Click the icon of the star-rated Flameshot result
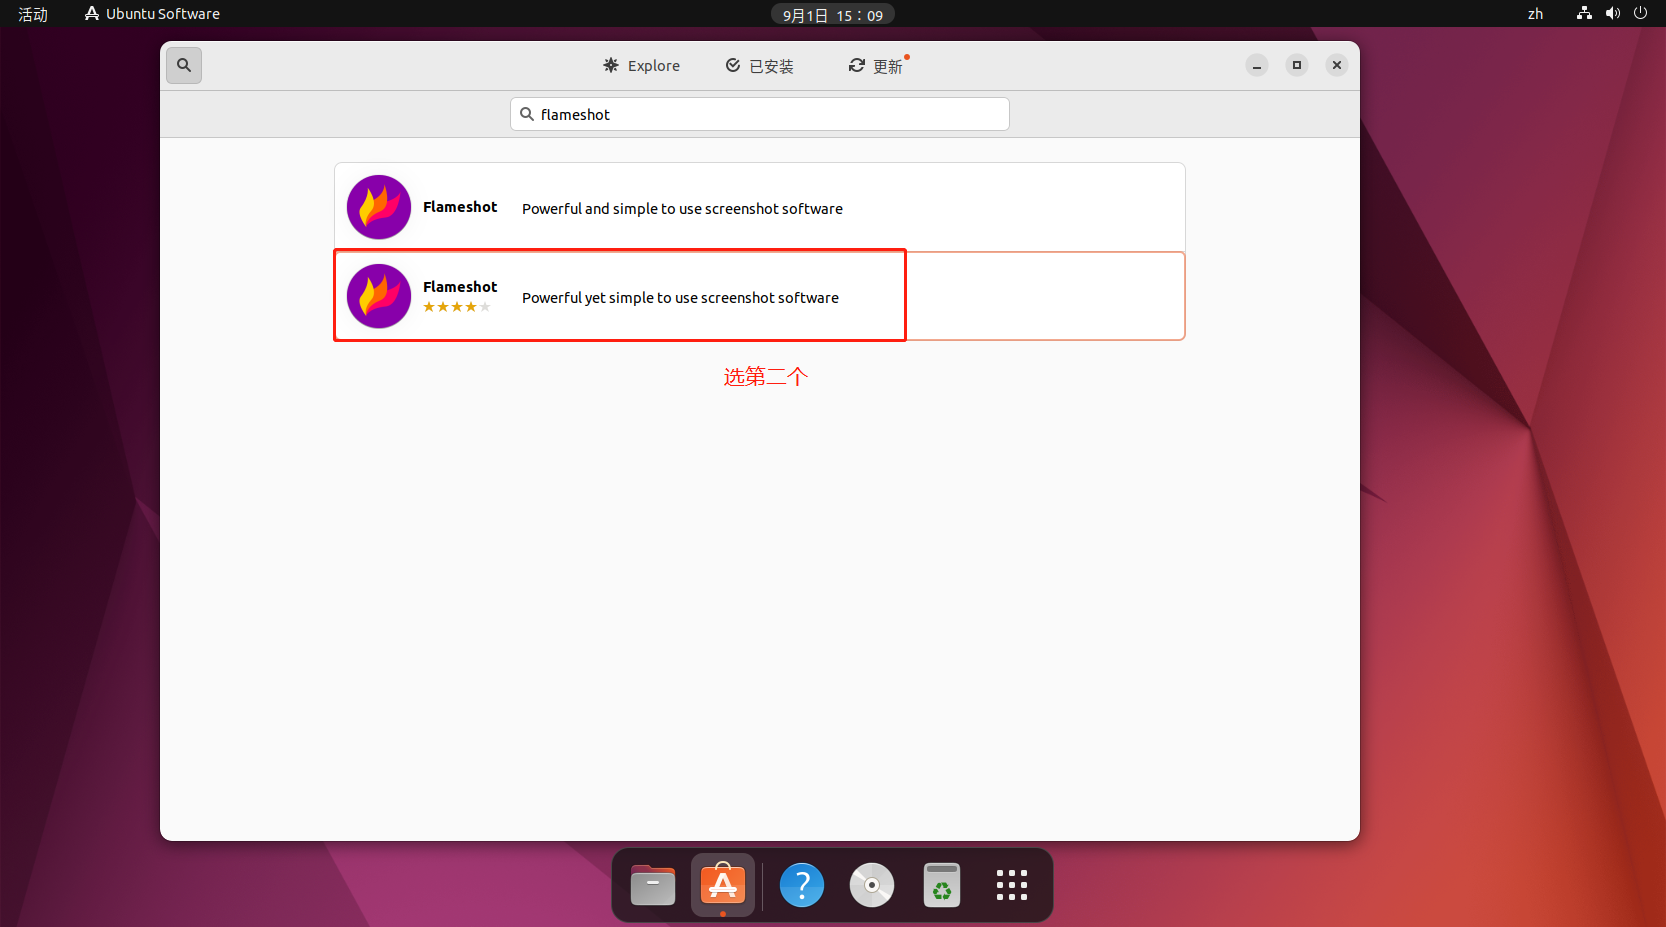1666x927 pixels. (379, 296)
